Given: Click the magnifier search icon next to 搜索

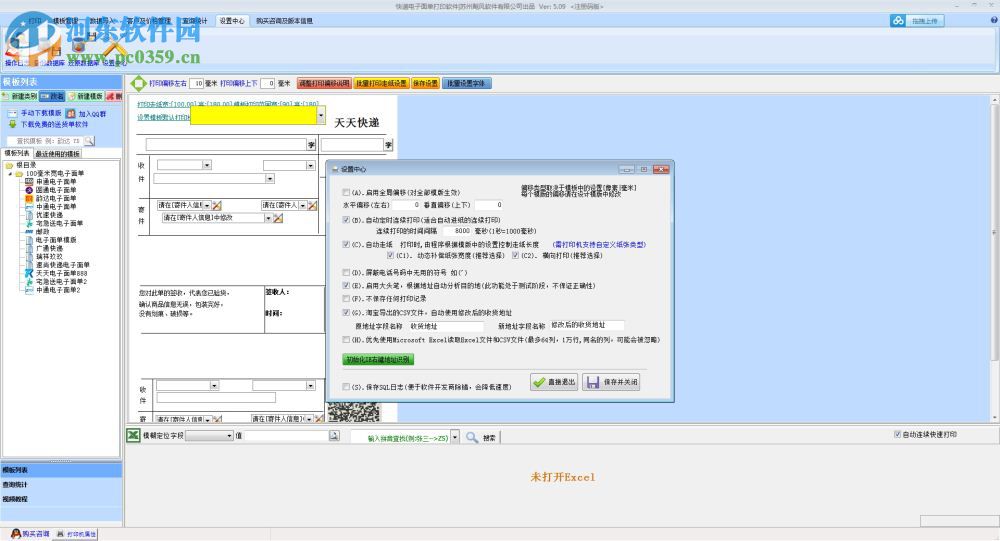Looking at the screenshot, I should [x=472, y=437].
